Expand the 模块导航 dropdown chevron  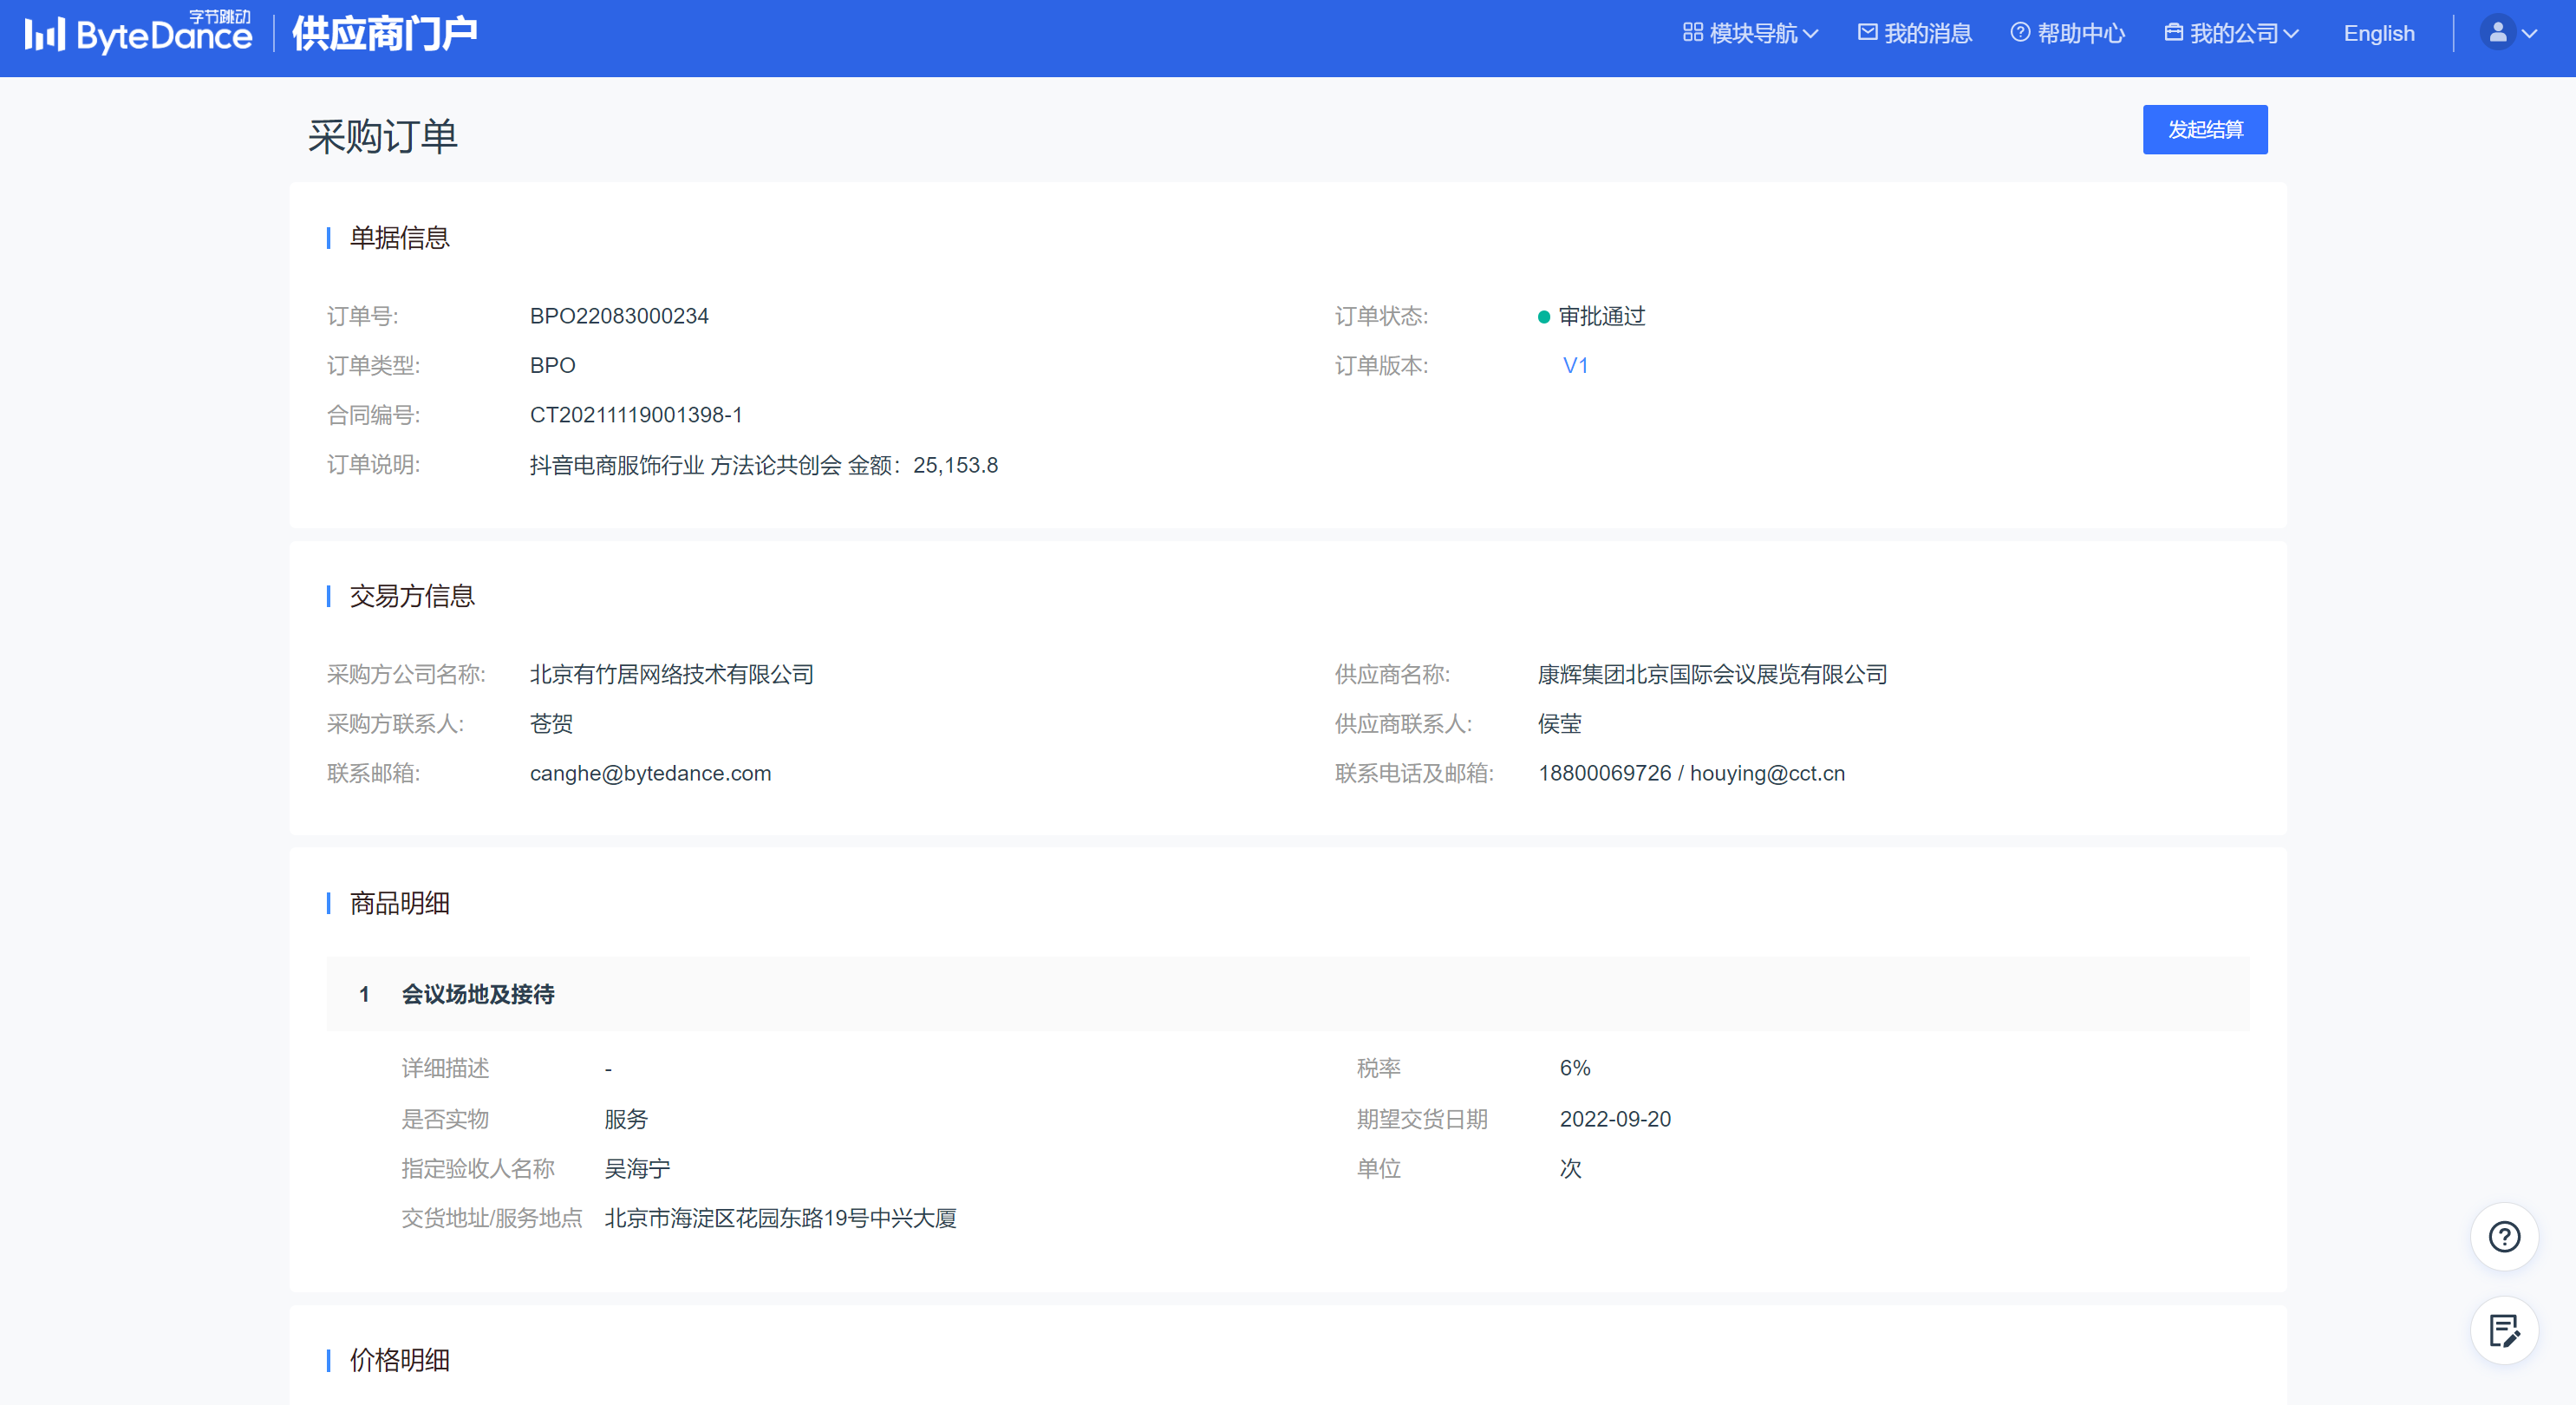pyautogui.click(x=1810, y=34)
